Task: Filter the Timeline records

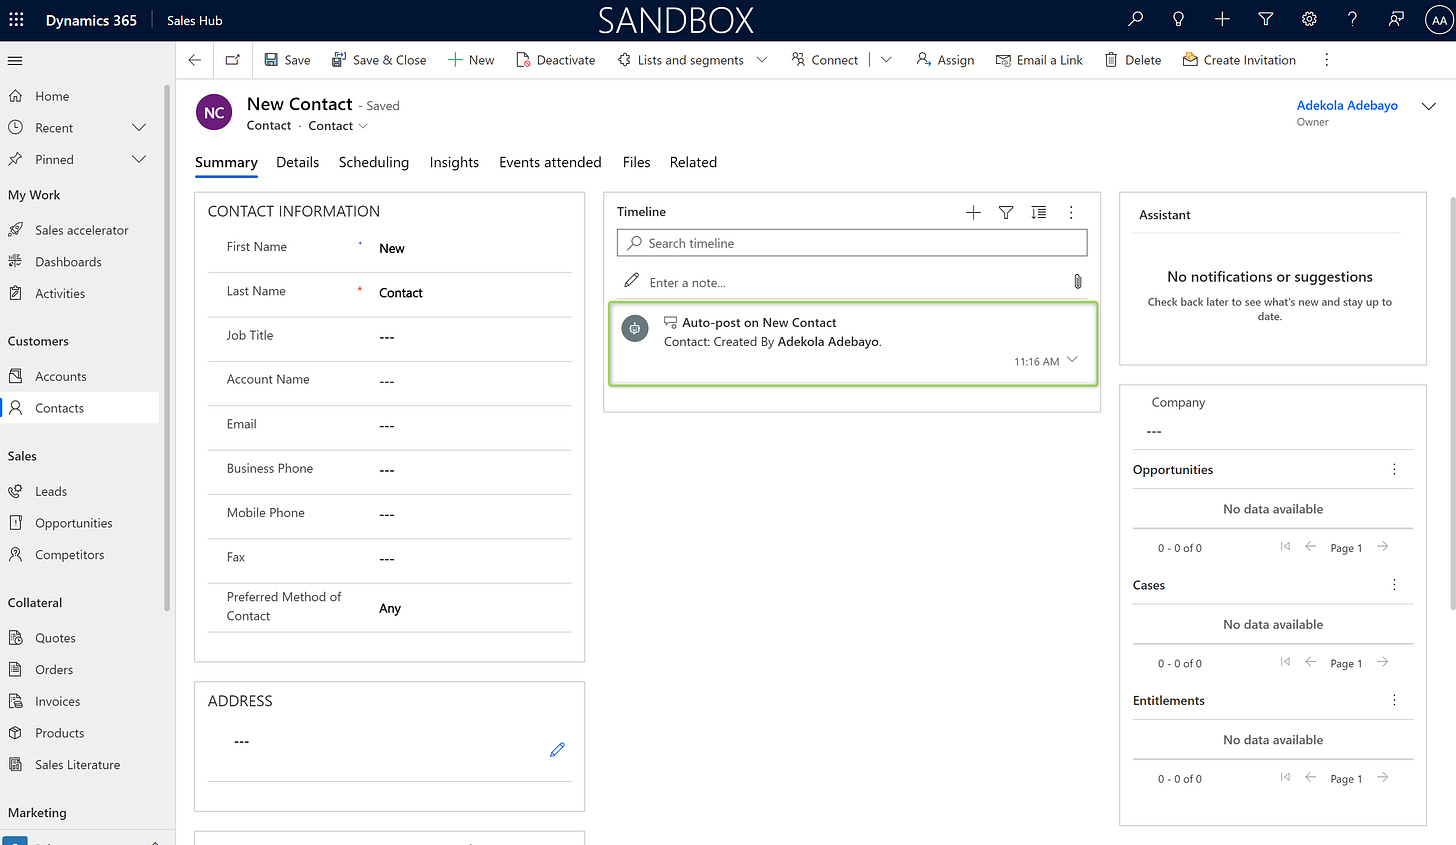Action: 1006,212
